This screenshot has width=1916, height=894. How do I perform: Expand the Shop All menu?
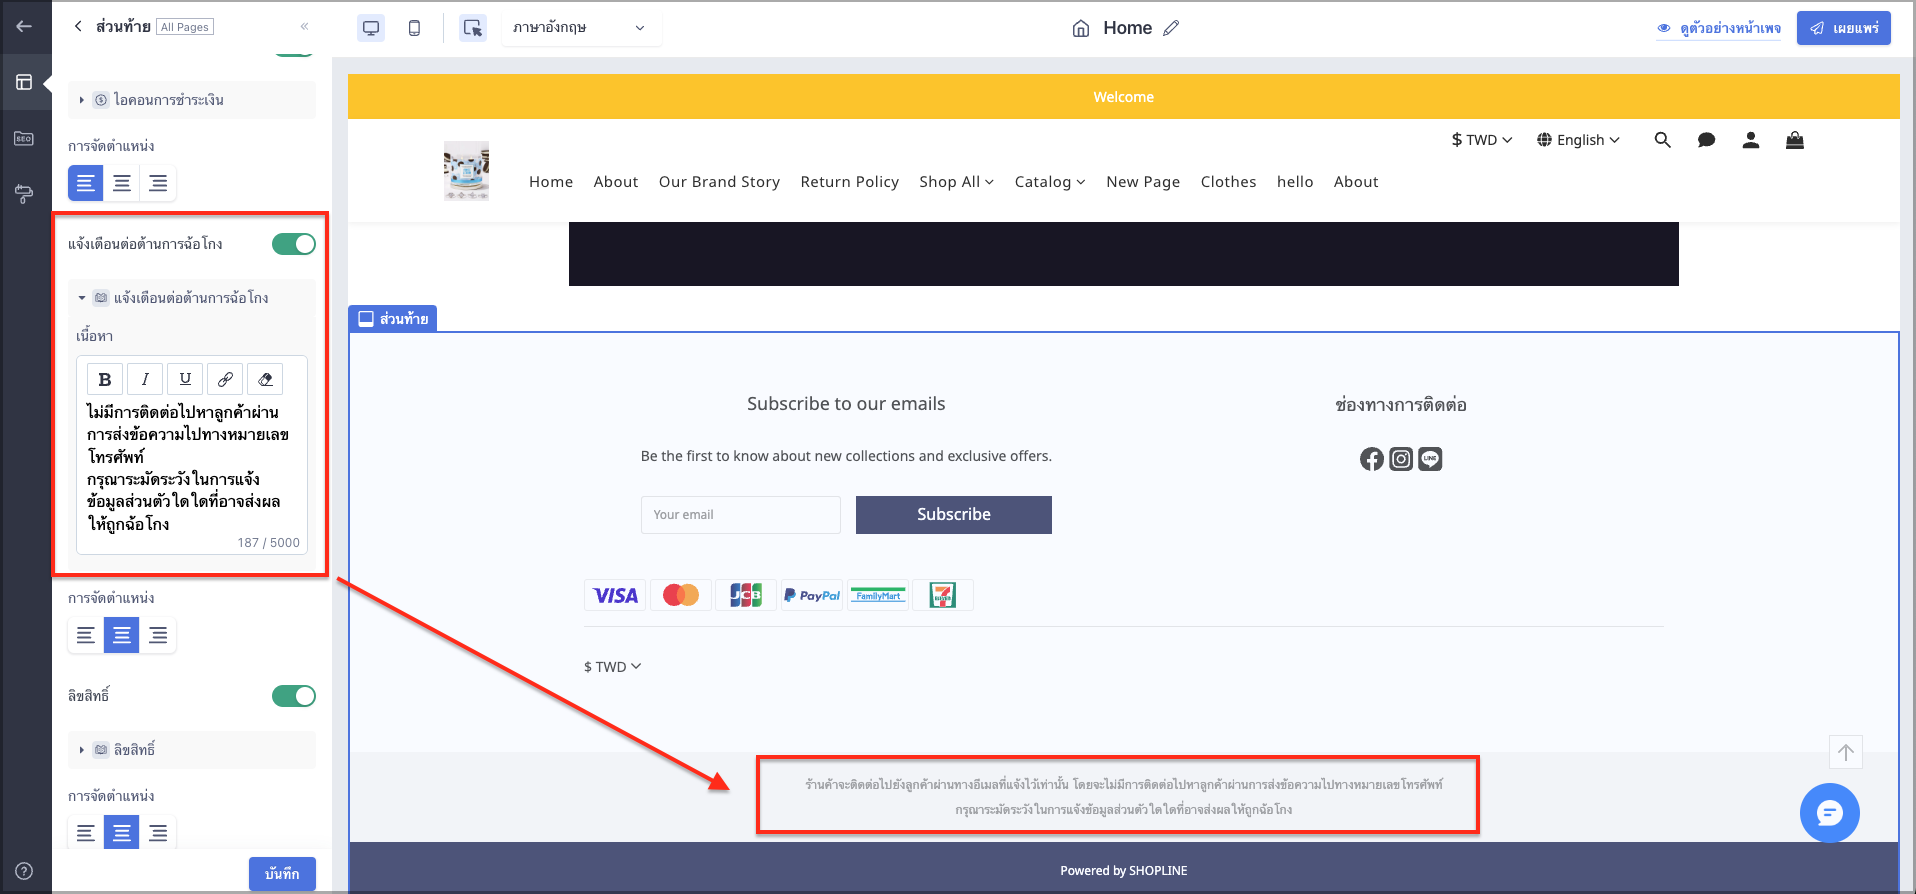click(956, 182)
